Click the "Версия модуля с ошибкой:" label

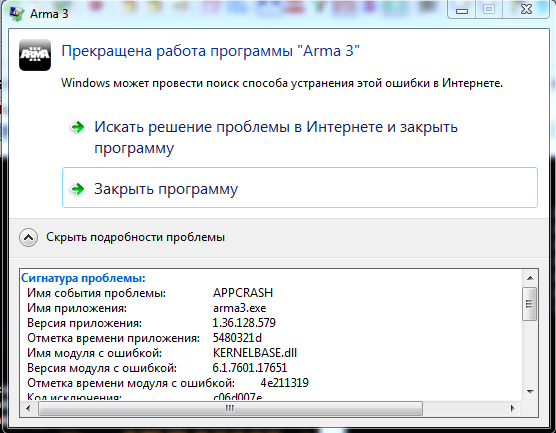pyautogui.click(x=102, y=368)
